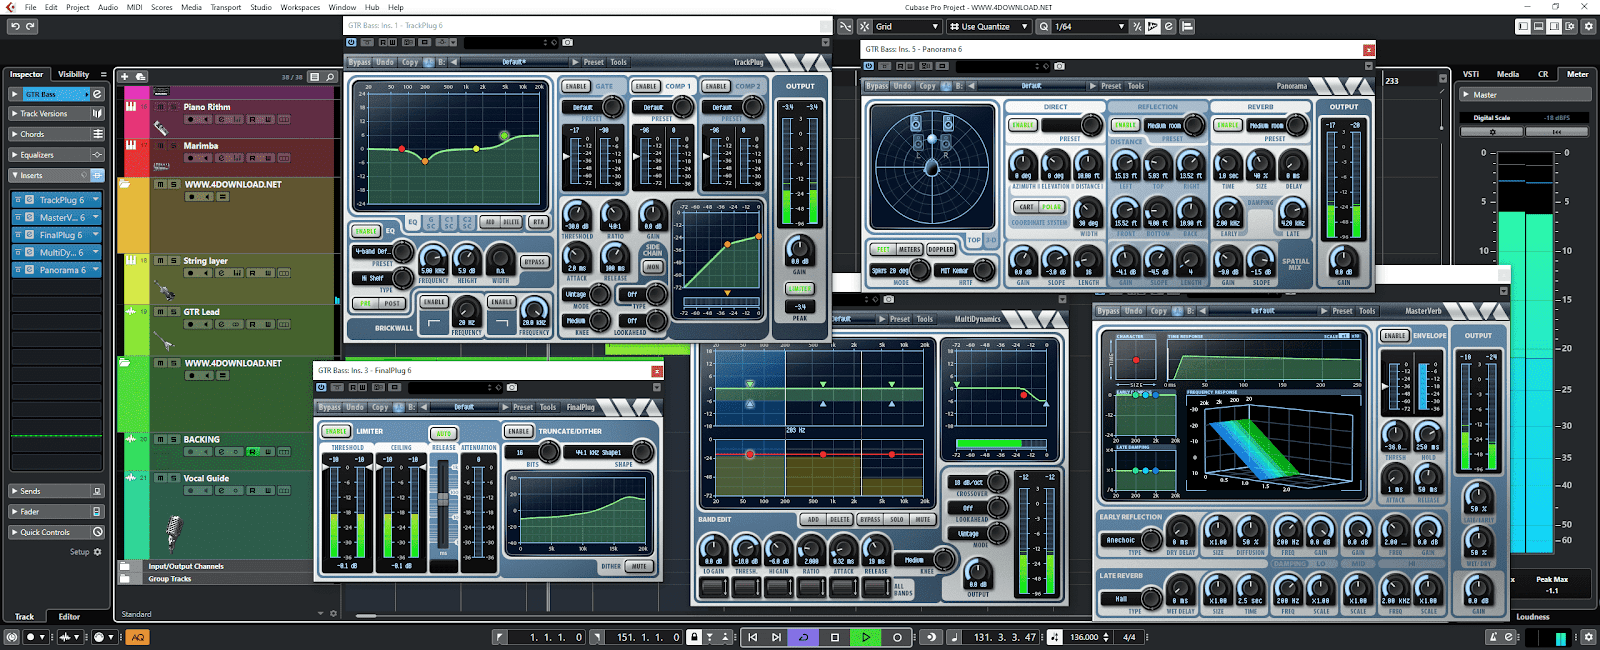Viewport: 1600px width, 650px height.
Task: Open the 1/64 quantize preset dropdown
Action: (1090, 26)
